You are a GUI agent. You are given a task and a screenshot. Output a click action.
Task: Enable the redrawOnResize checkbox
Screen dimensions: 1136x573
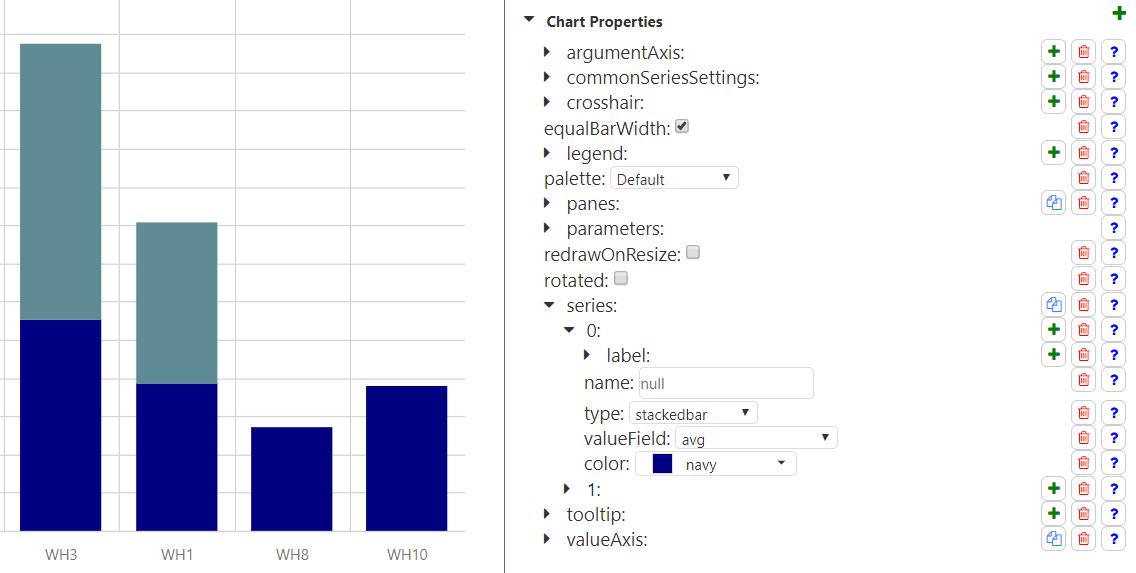693,253
